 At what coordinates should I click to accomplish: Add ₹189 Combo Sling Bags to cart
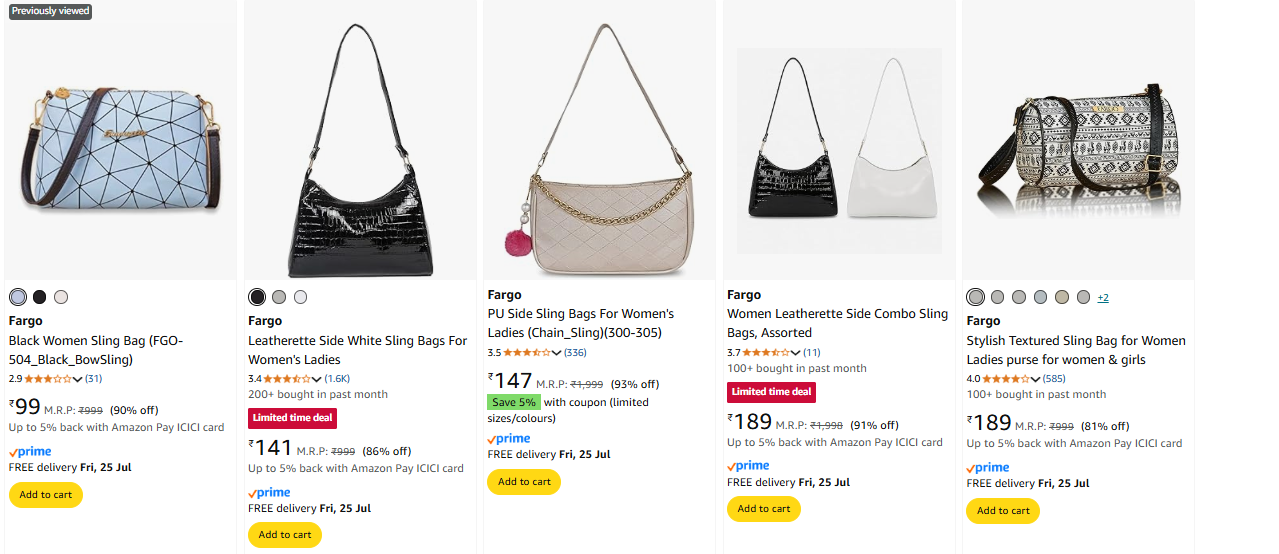click(764, 509)
